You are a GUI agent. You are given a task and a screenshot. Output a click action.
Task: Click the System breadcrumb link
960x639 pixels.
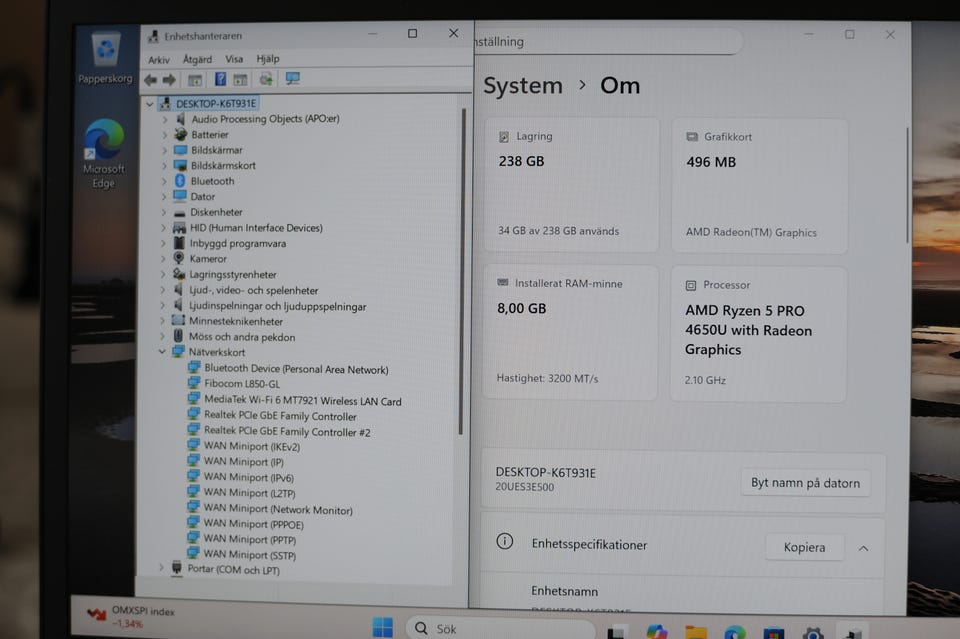523,85
